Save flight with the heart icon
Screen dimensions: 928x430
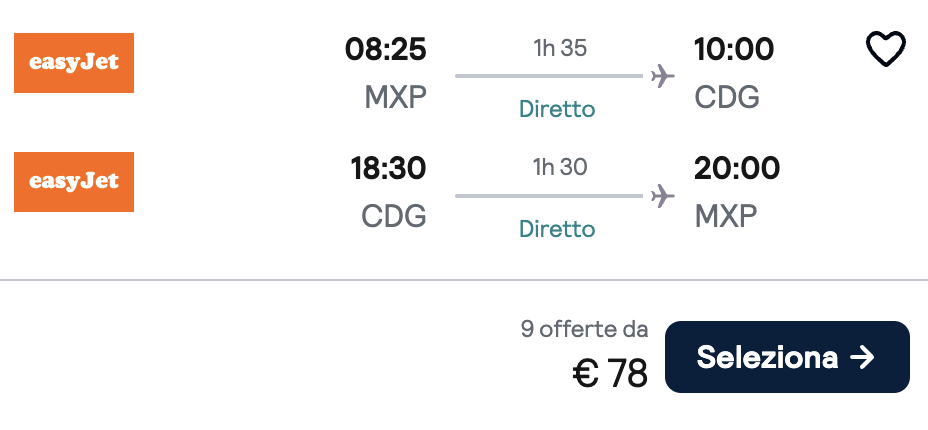click(885, 49)
